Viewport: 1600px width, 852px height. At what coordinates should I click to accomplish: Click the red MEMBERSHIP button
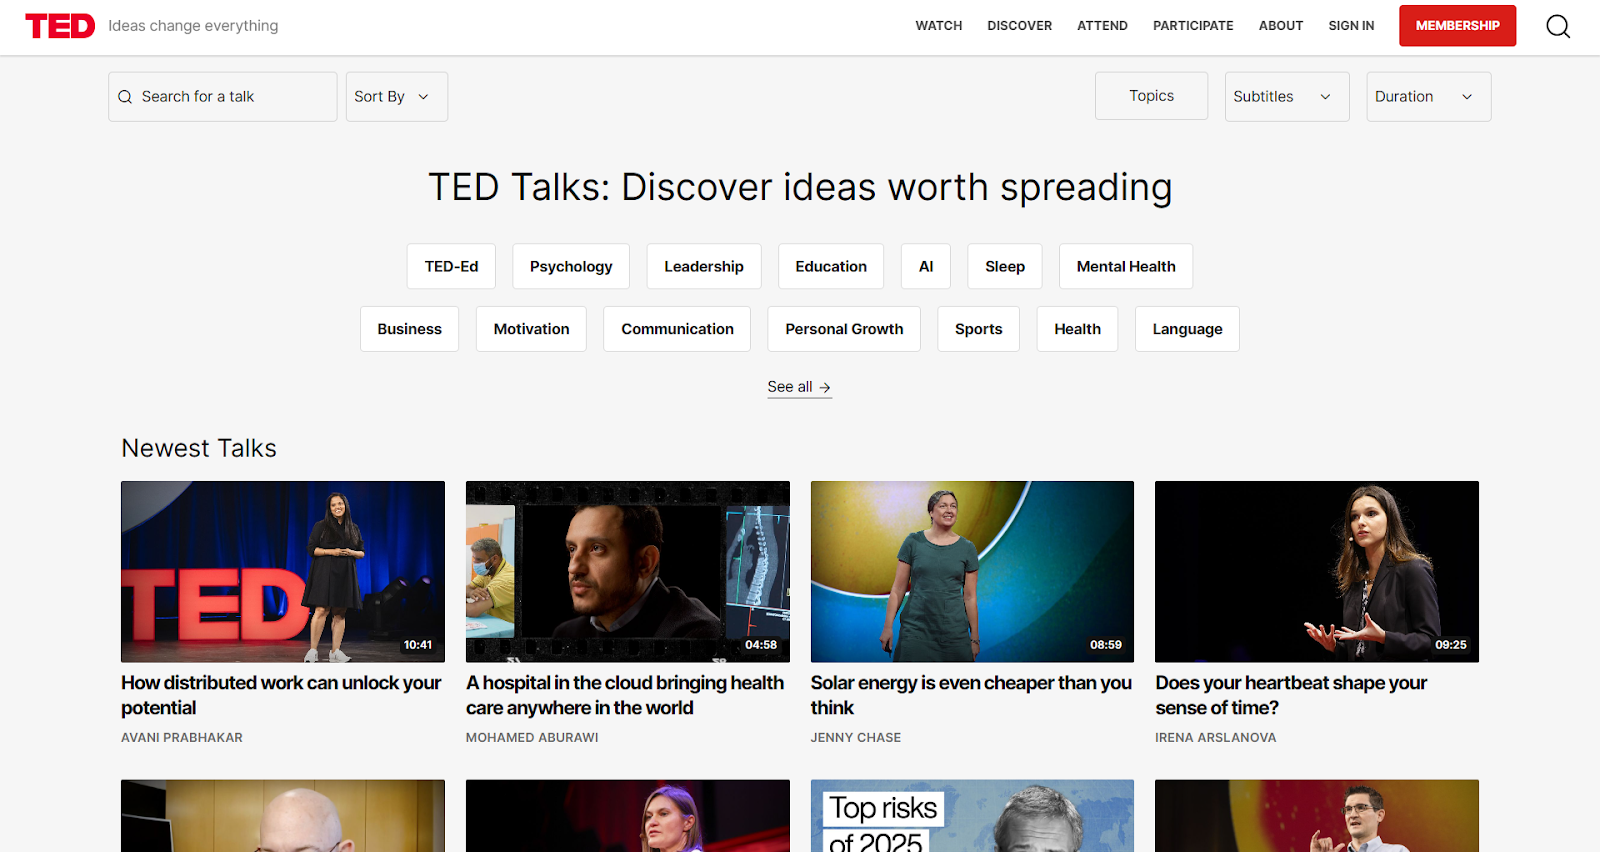(x=1457, y=26)
